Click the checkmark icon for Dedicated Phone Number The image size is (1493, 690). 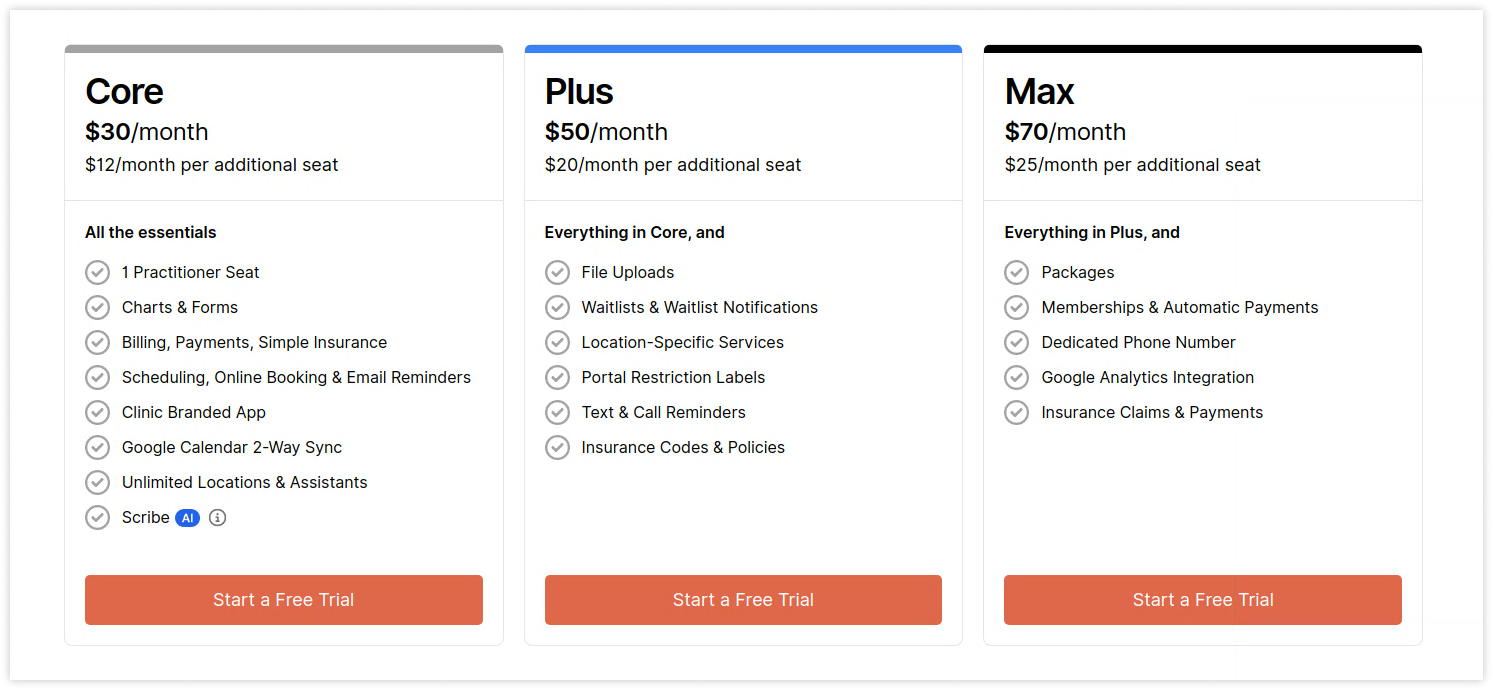pos(1016,342)
